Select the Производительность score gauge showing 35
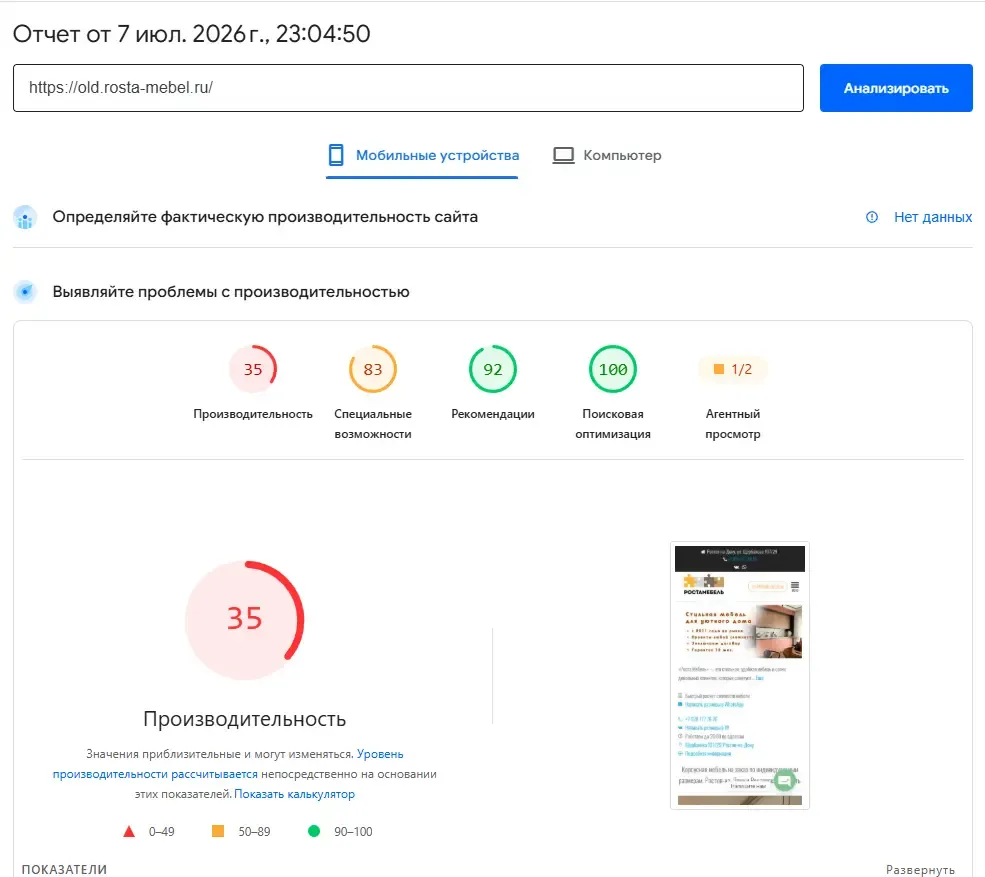Screen dimensions: 985x877 coord(253,369)
